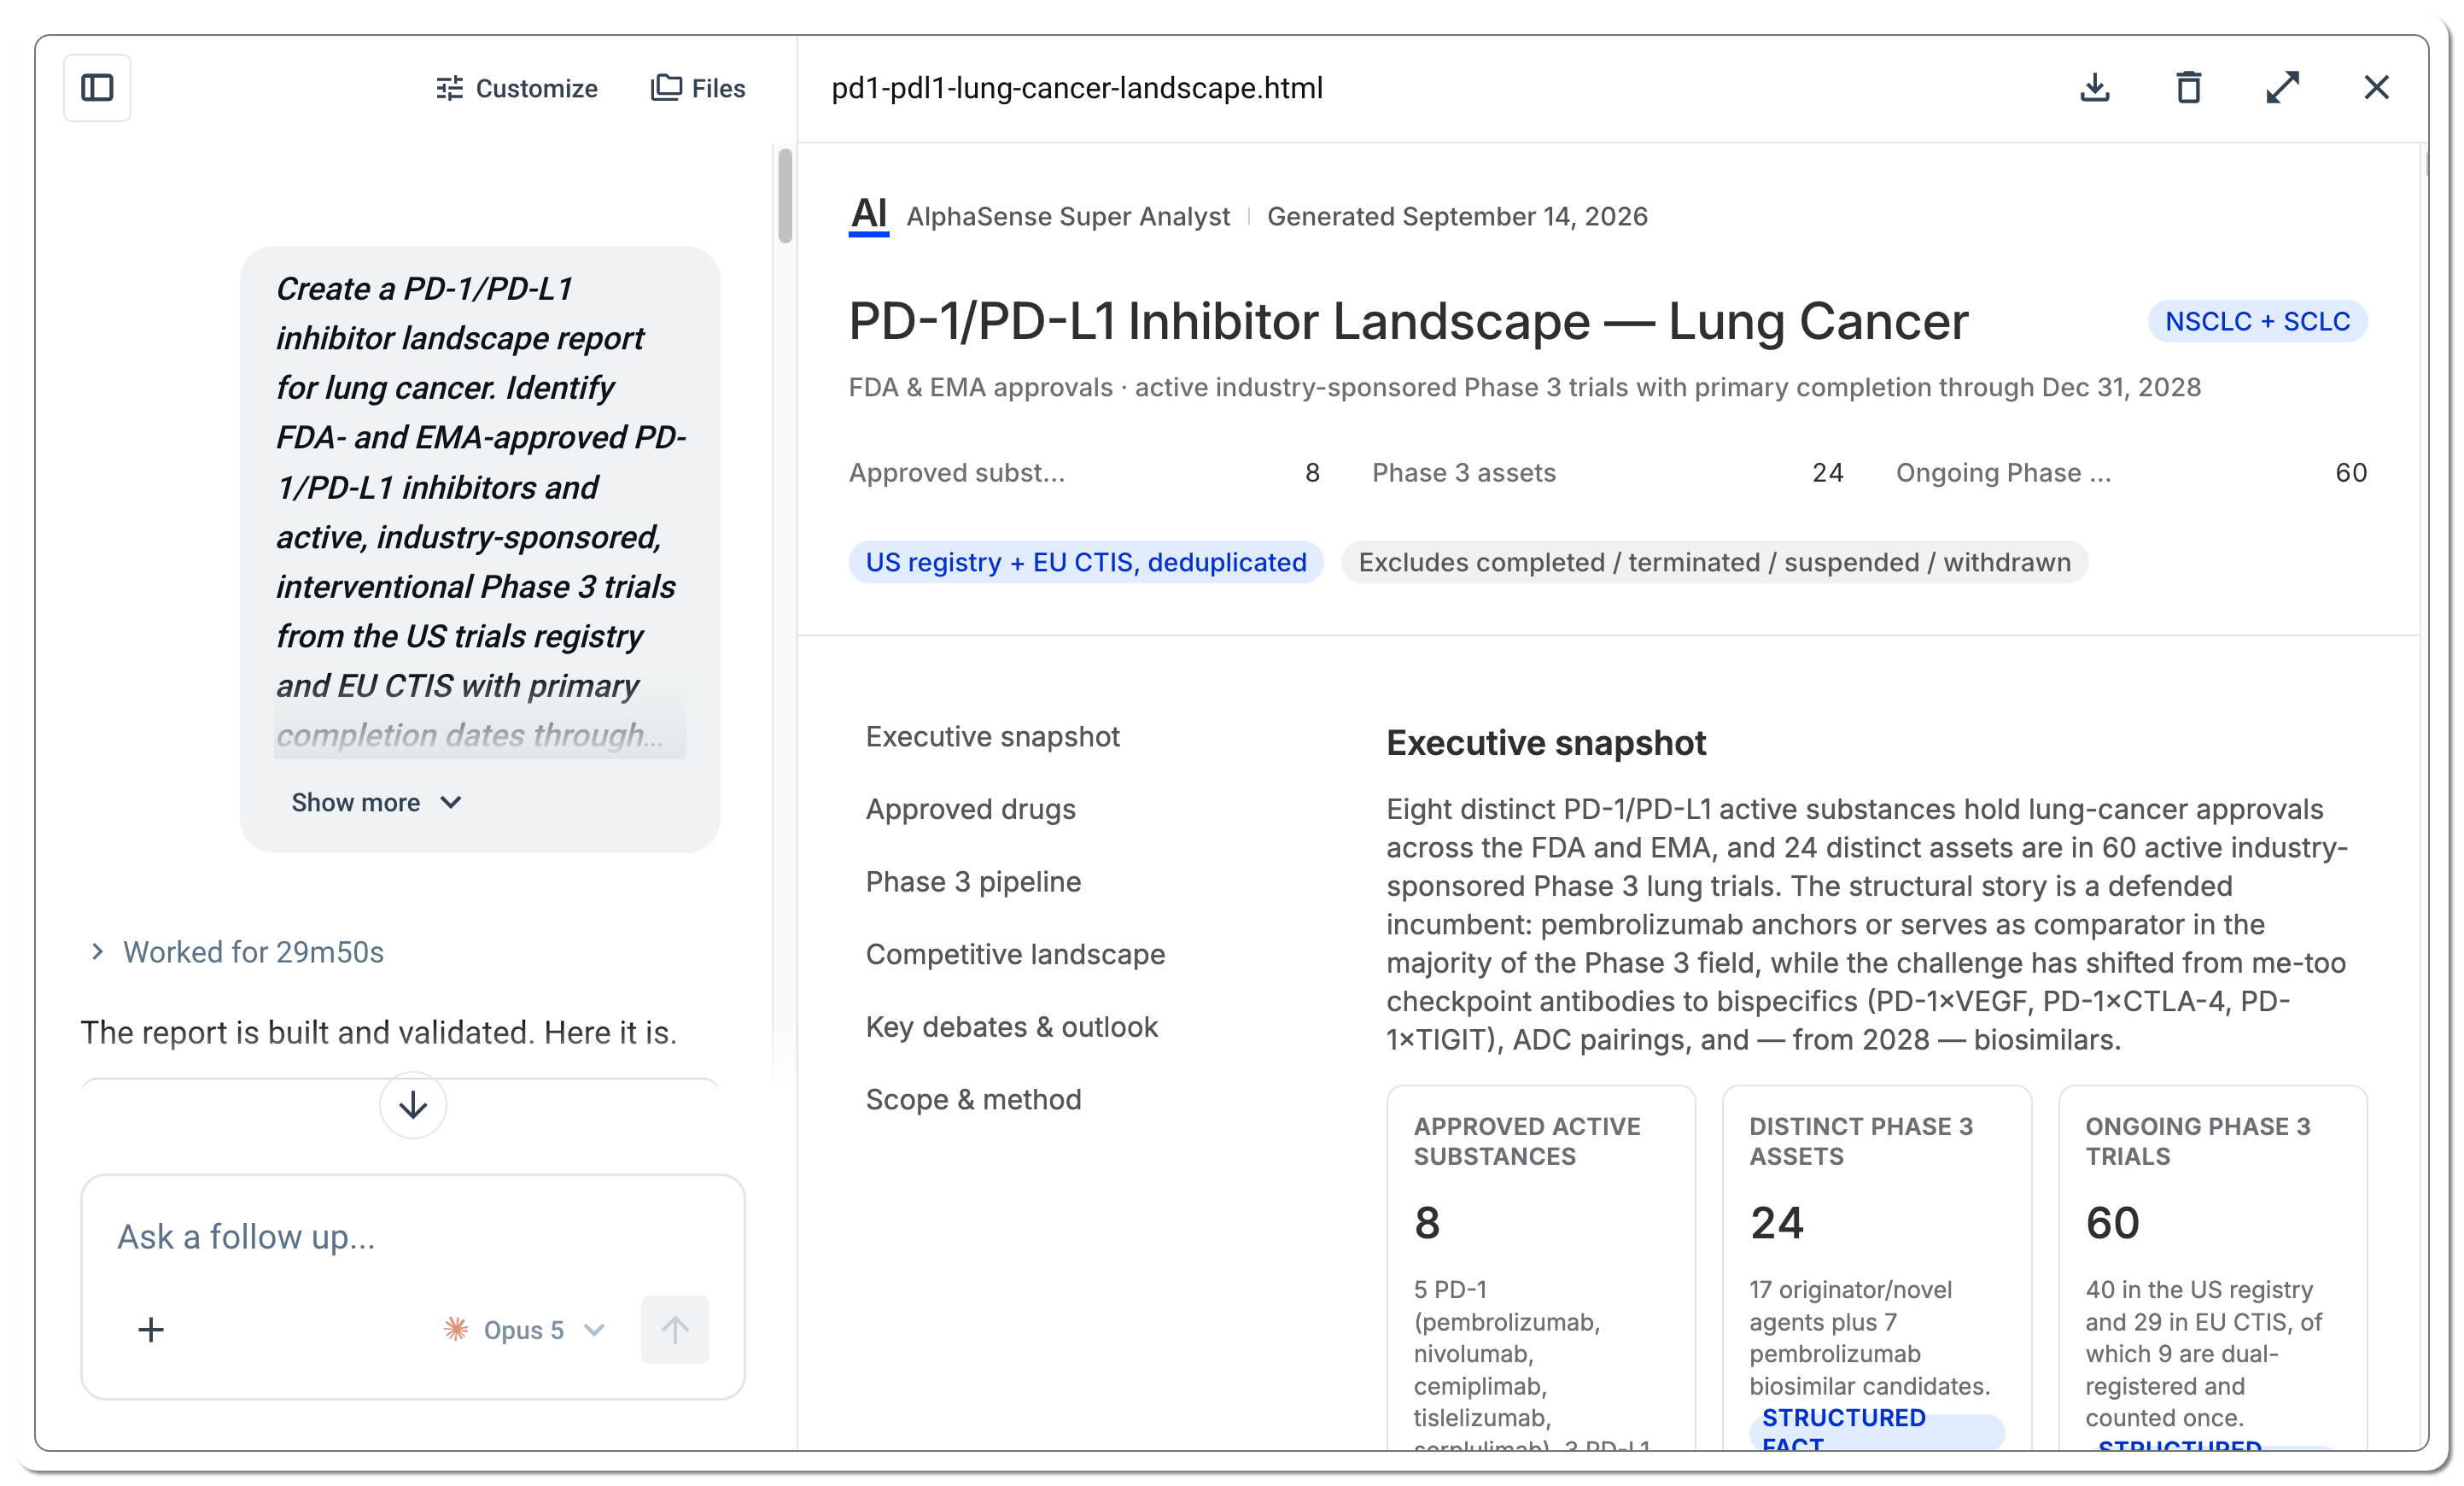The image size is (2464, 1486).
Task: Toggle the sidebar panel icon
Action: pos(97,88)
